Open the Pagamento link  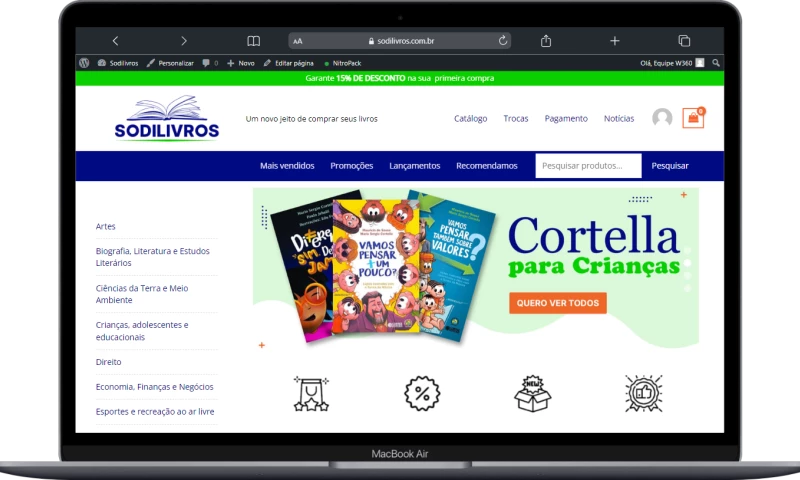pyautogui.click(x=566, y=118)
